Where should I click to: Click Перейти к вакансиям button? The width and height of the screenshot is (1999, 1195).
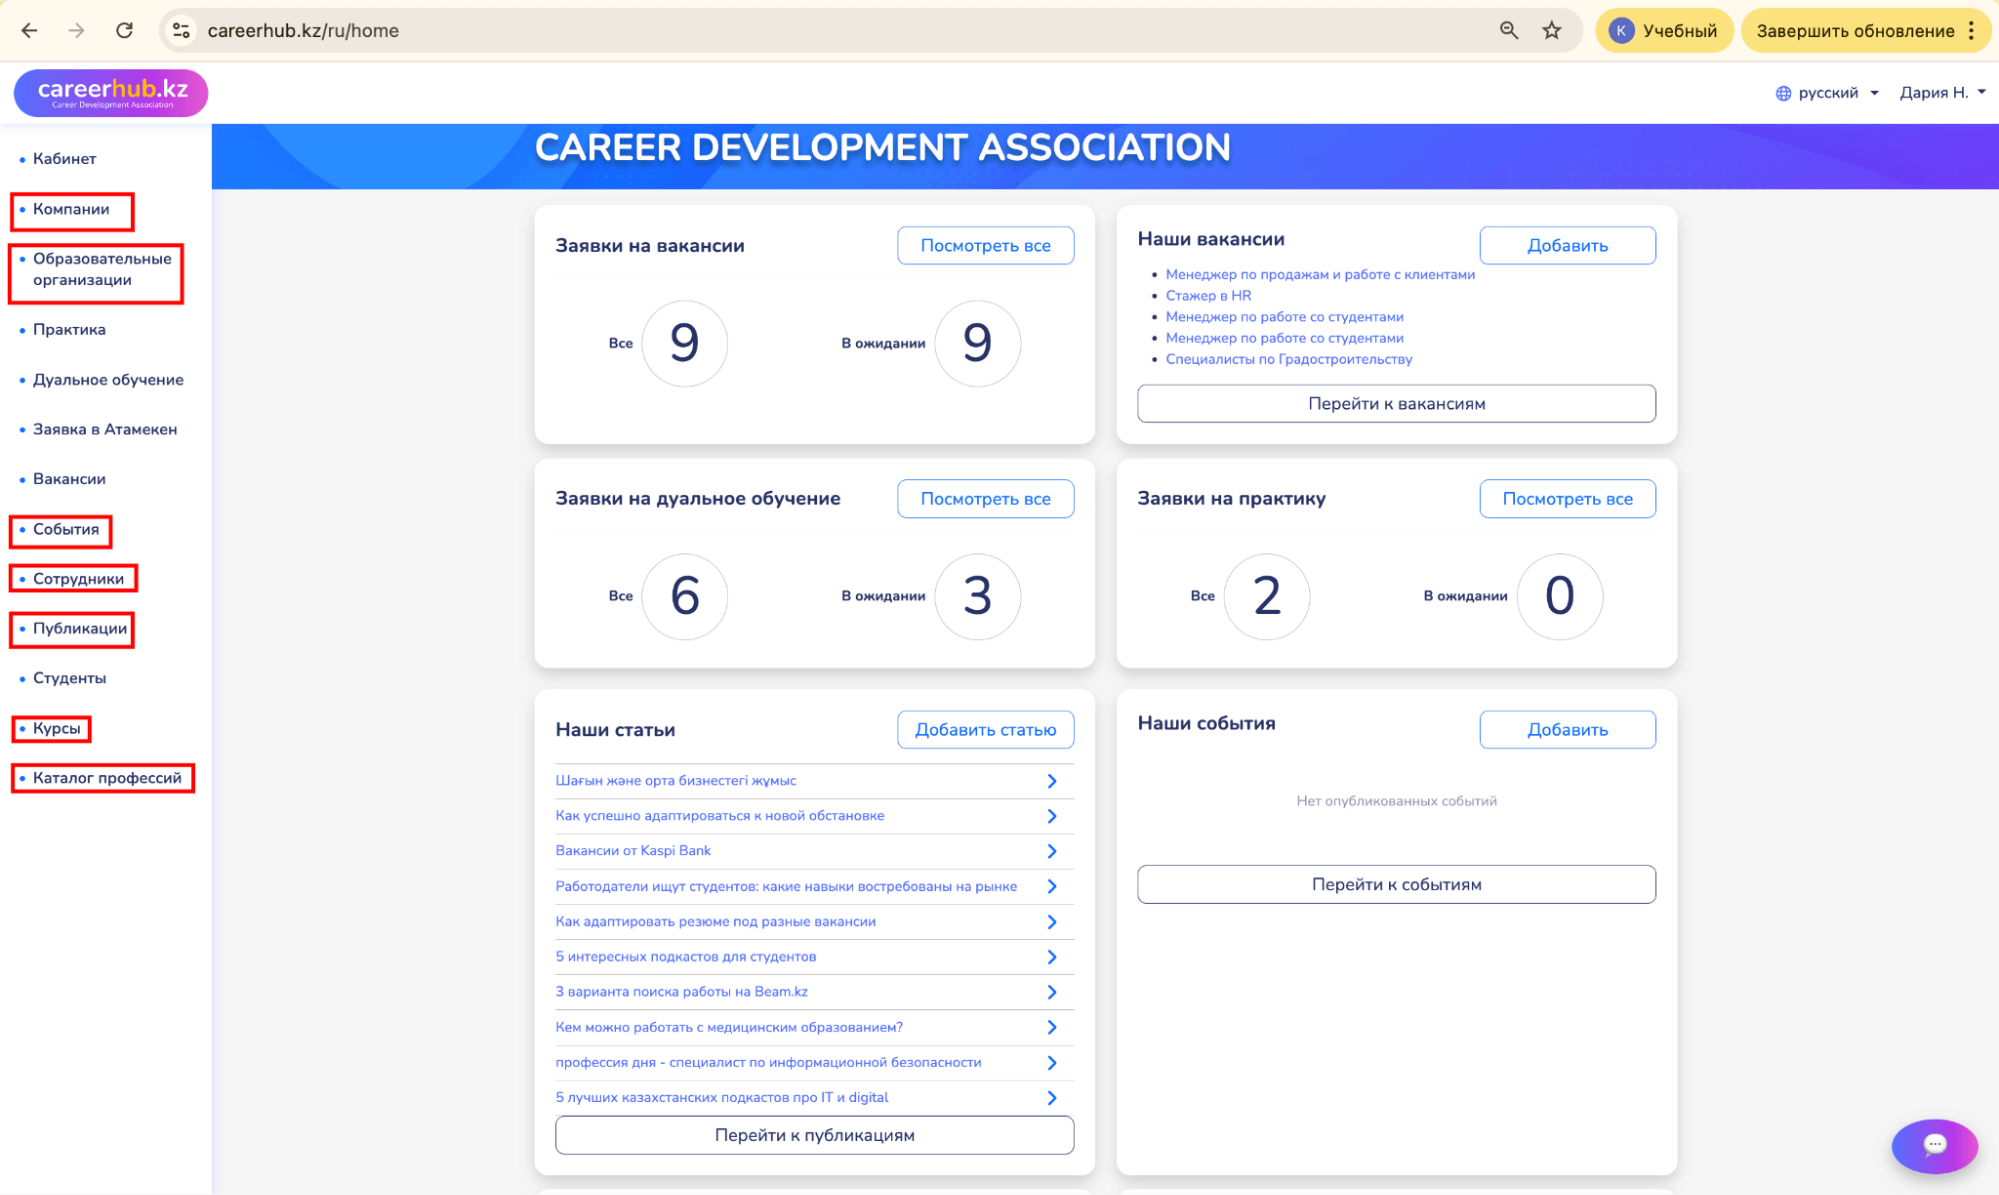pos(1395,404)
